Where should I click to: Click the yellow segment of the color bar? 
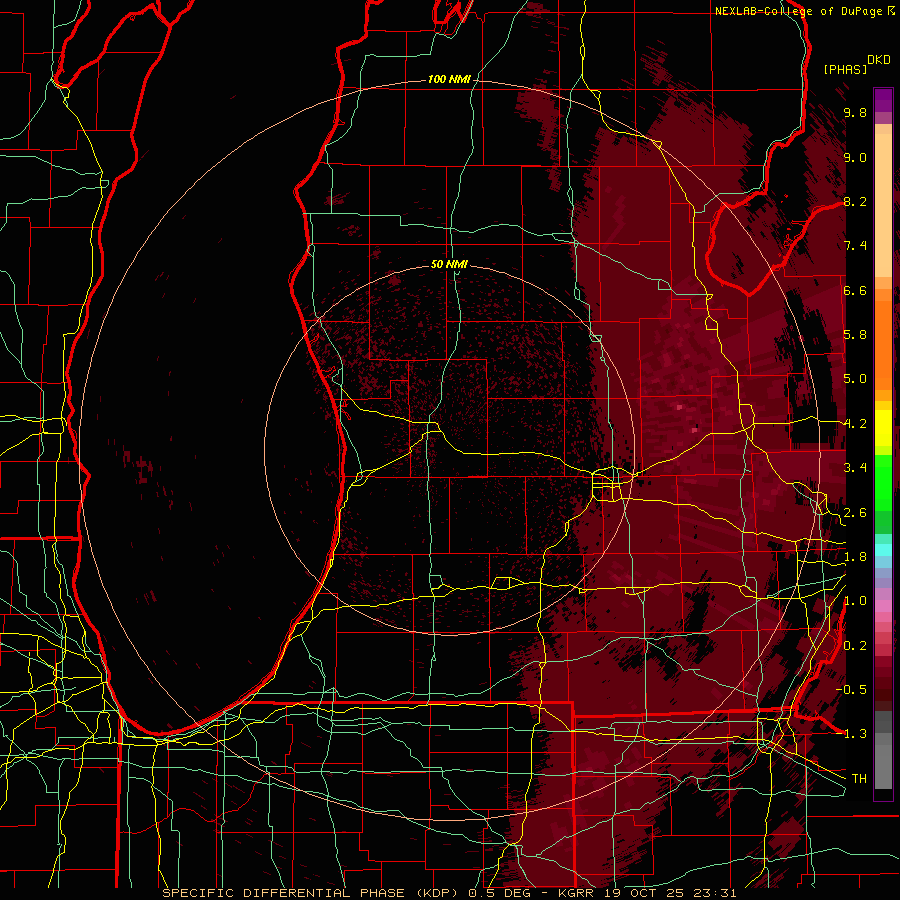pyautogui.click(x=883, y=428)
